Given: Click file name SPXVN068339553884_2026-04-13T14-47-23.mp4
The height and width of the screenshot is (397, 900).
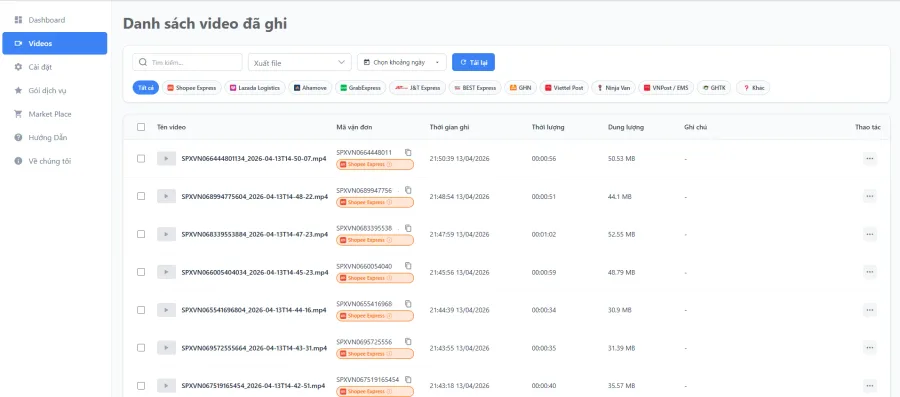Looking at the screenshot, I should point(254,234).
